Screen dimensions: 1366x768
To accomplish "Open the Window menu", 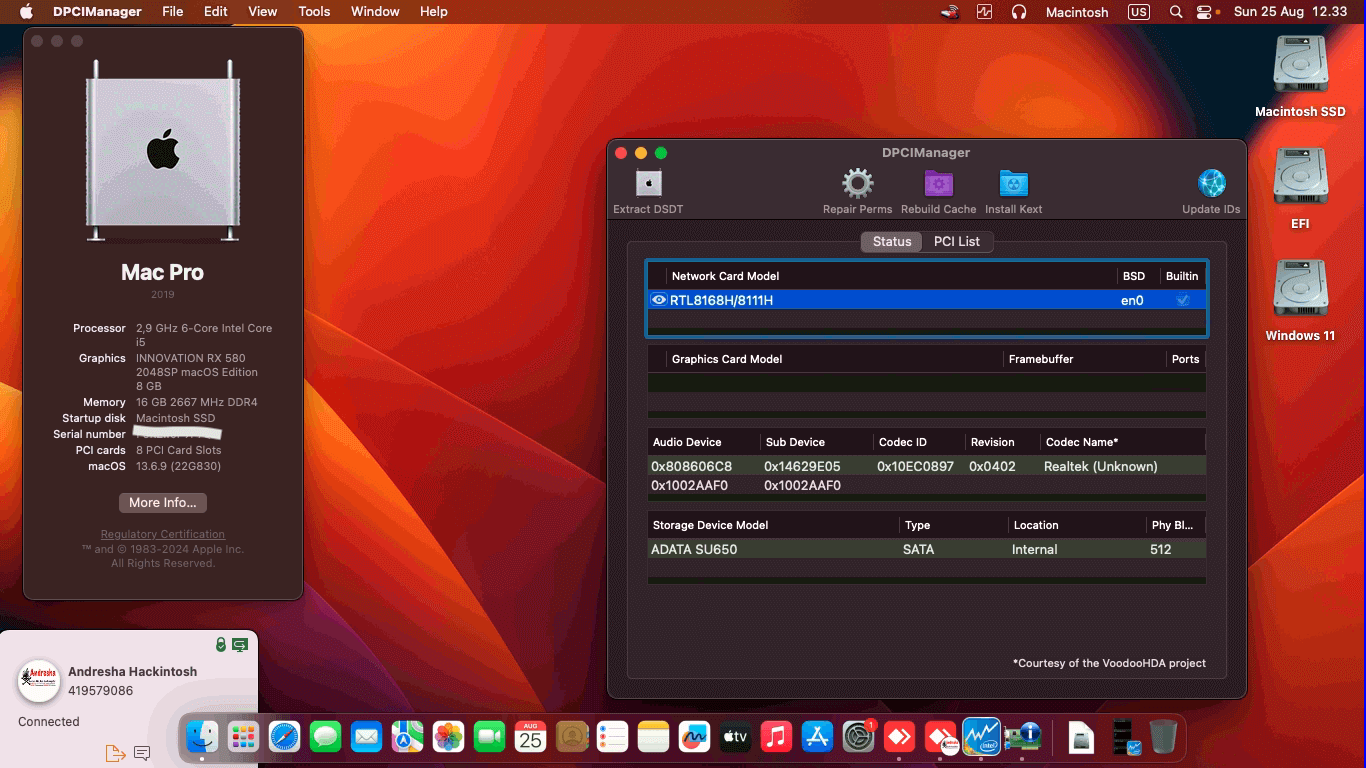I will [x=375, y=12].
